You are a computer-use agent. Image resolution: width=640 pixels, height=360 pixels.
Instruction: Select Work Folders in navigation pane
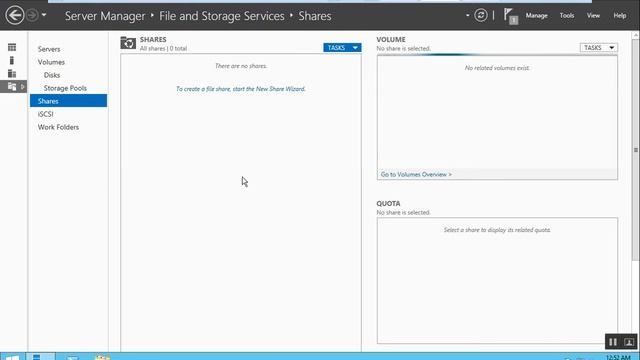coord(58,127)
